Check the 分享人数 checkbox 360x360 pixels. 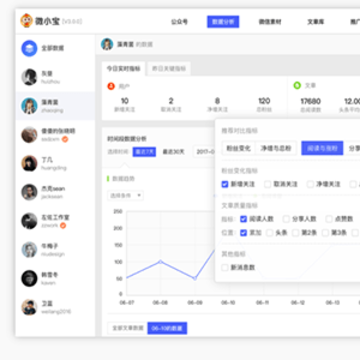[286, 219]
